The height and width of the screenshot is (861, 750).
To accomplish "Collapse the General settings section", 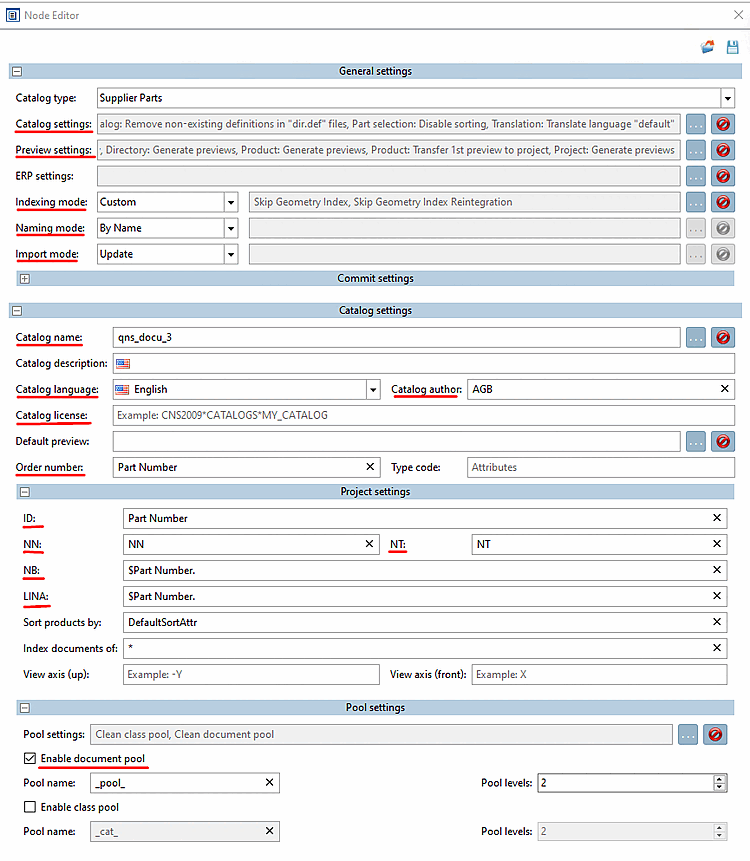I will 18,71.
